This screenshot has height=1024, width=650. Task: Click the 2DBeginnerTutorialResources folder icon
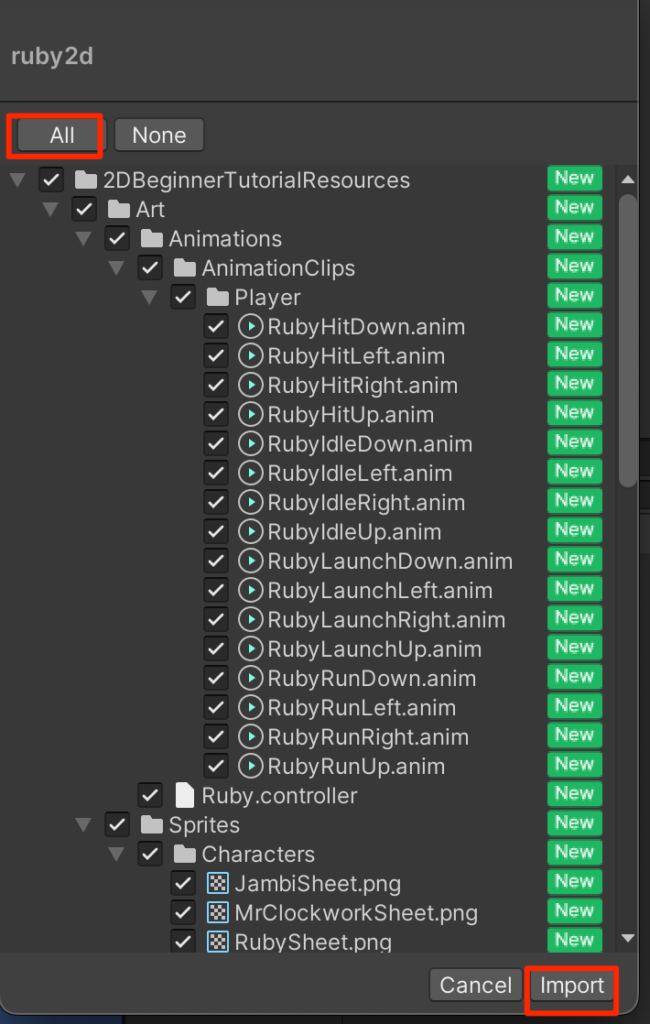point(86,180)
